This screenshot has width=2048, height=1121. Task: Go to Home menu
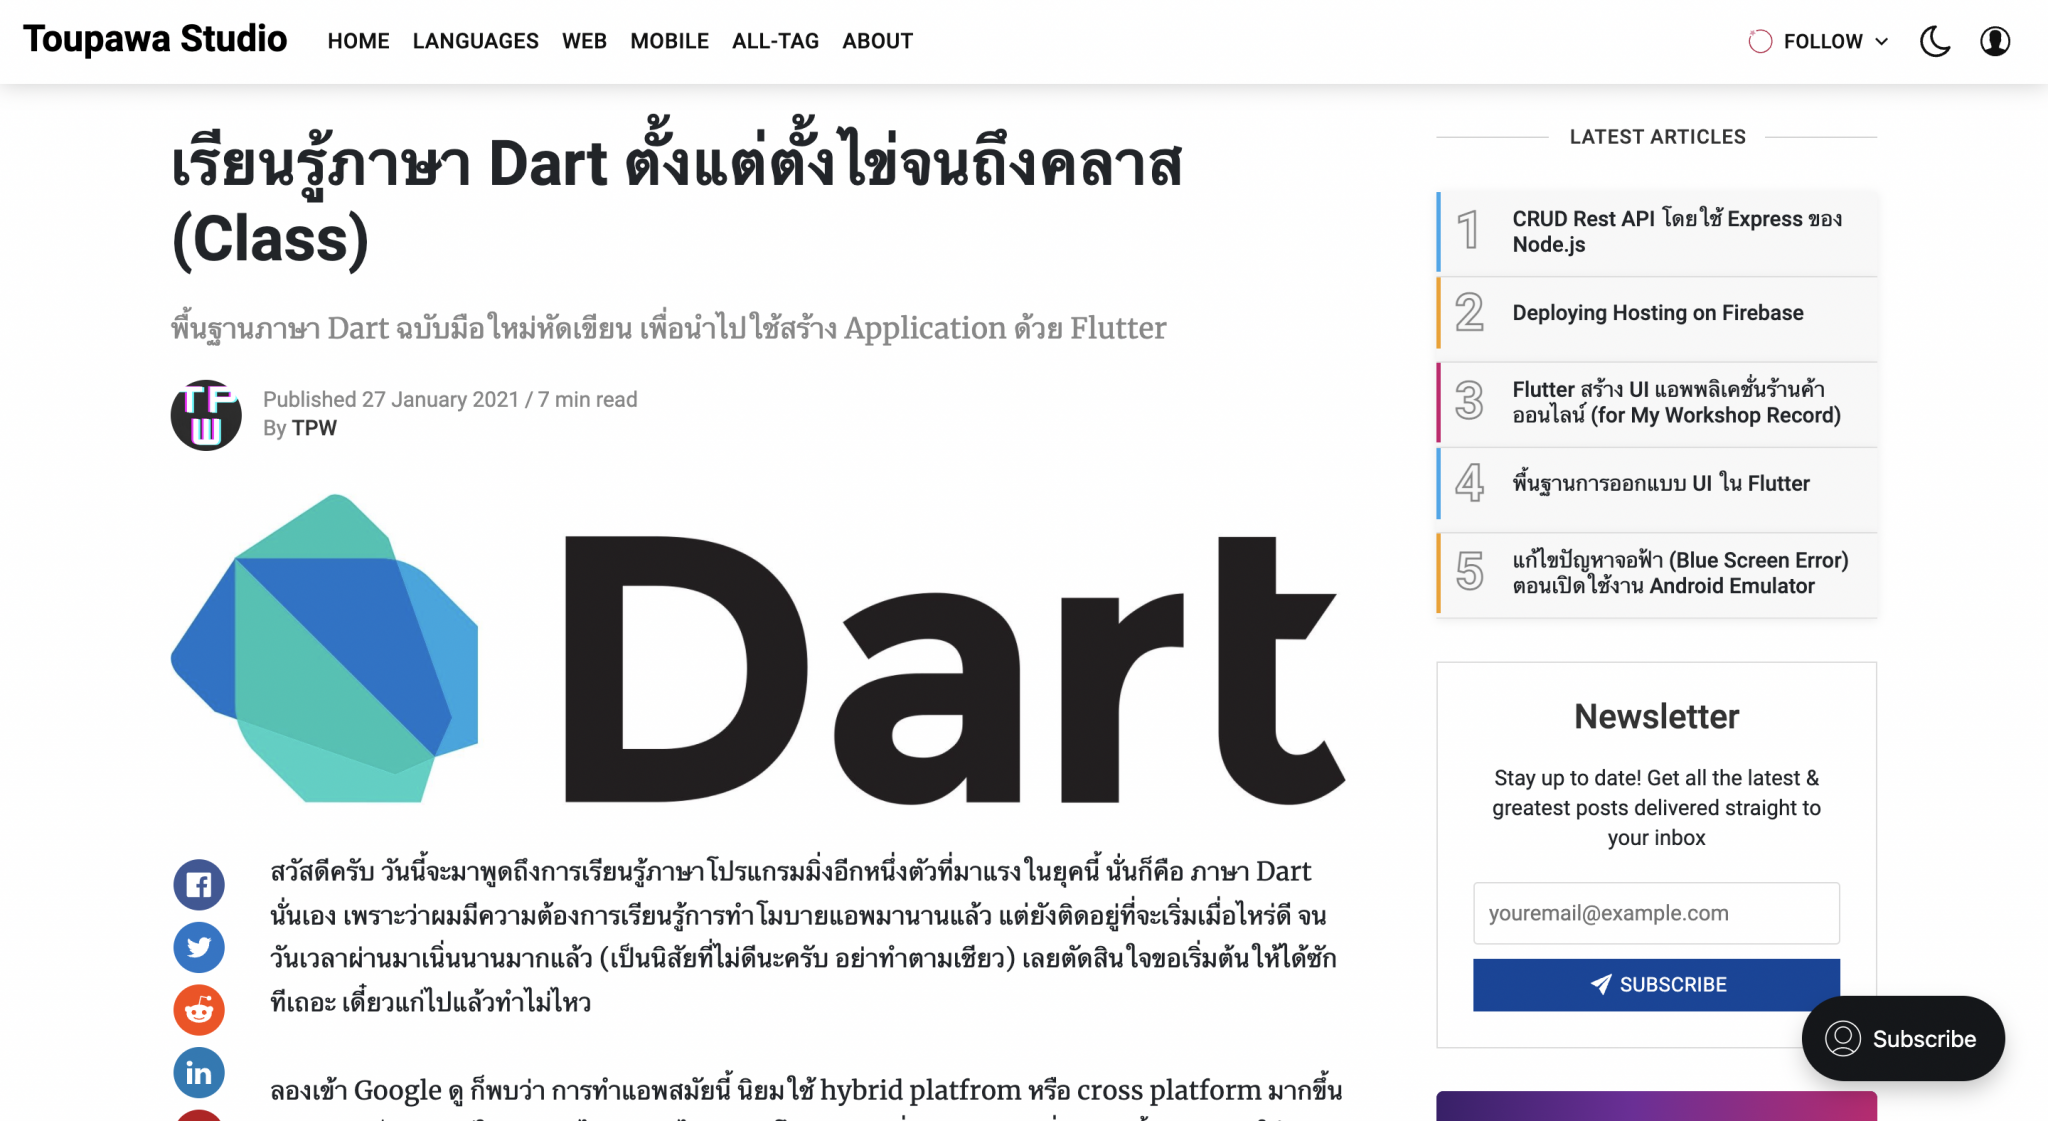[358, 41]
